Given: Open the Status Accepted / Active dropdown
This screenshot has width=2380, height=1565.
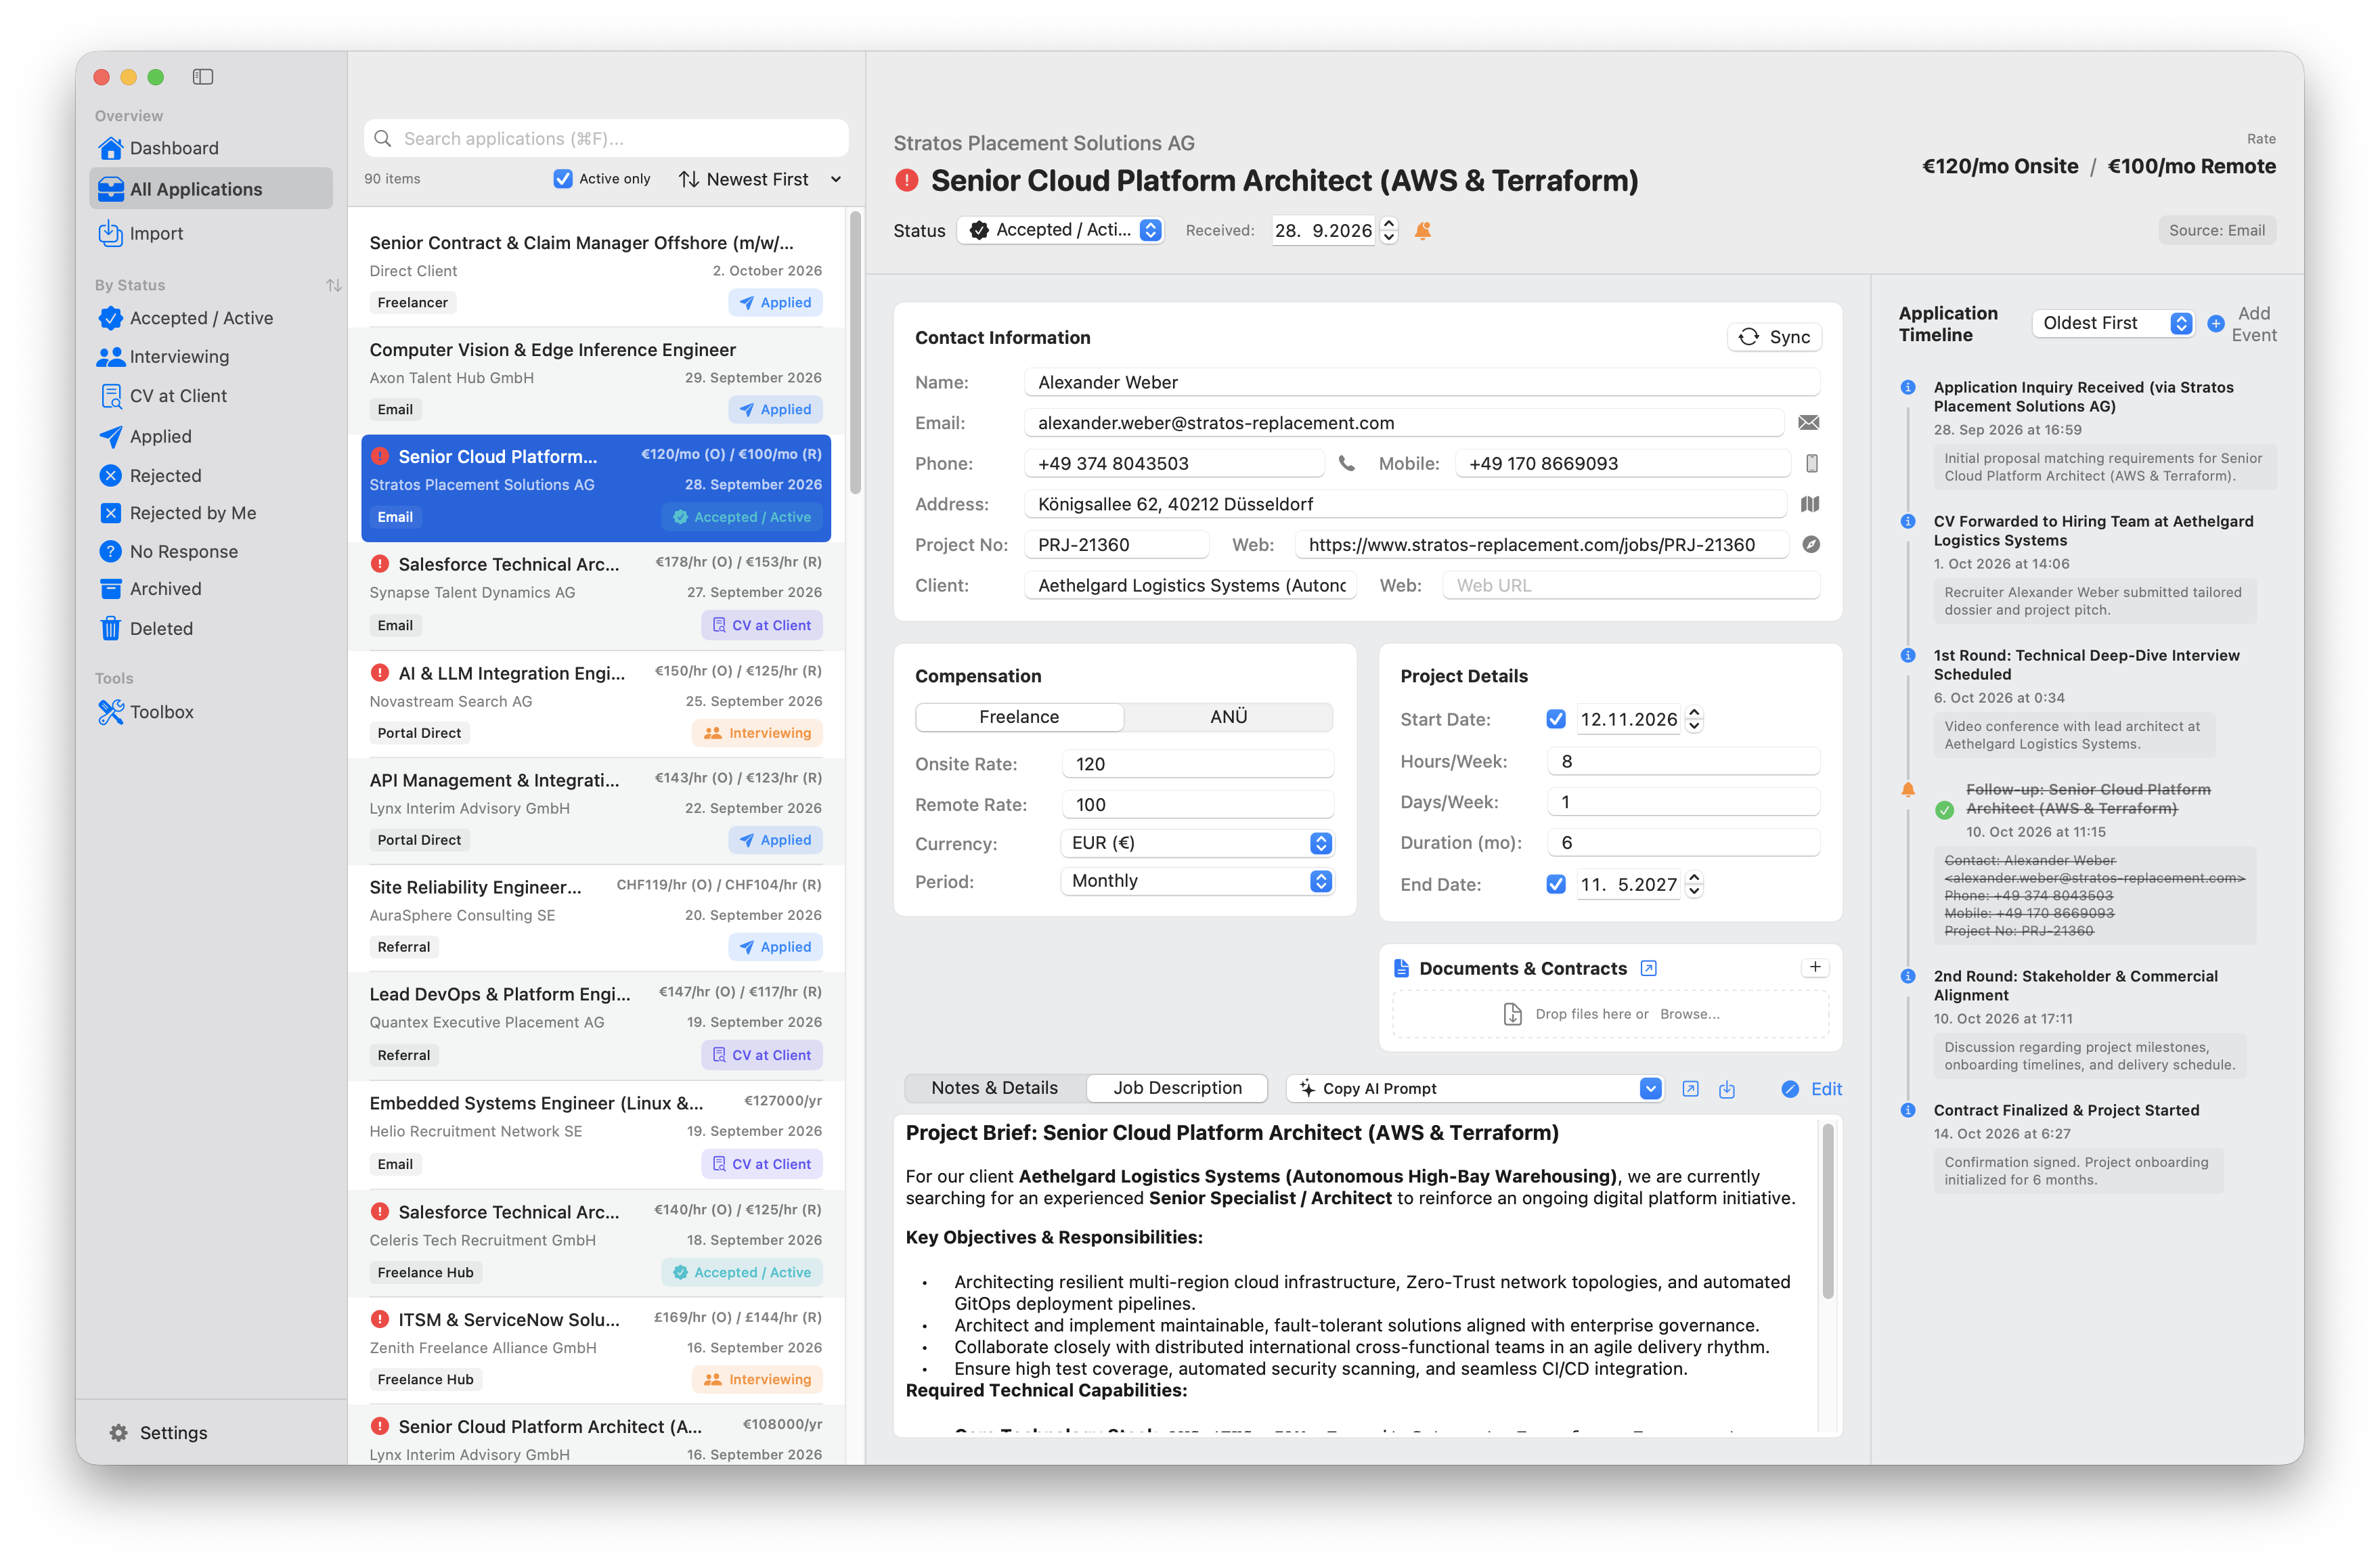Looking at the screenshot, I should 1061,230.
